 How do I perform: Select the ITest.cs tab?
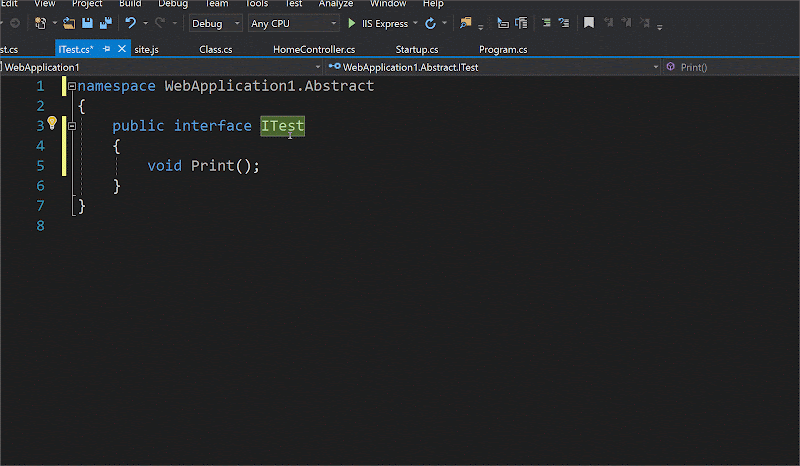[76, 50]
